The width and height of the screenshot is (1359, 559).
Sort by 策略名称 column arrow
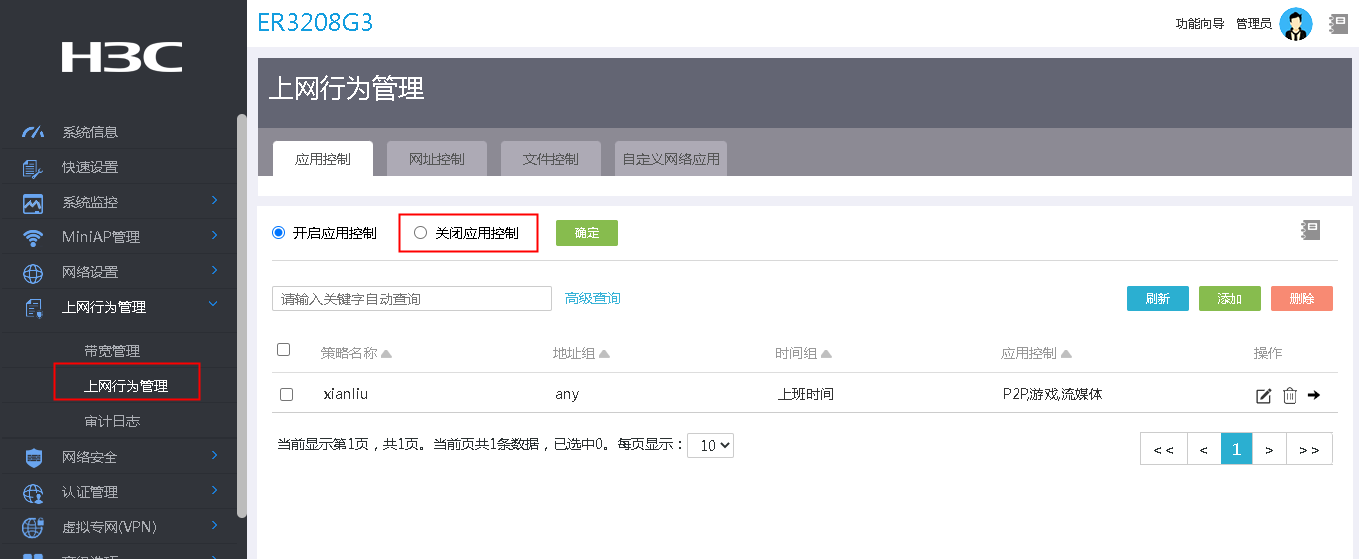click(x=387, y=354)
